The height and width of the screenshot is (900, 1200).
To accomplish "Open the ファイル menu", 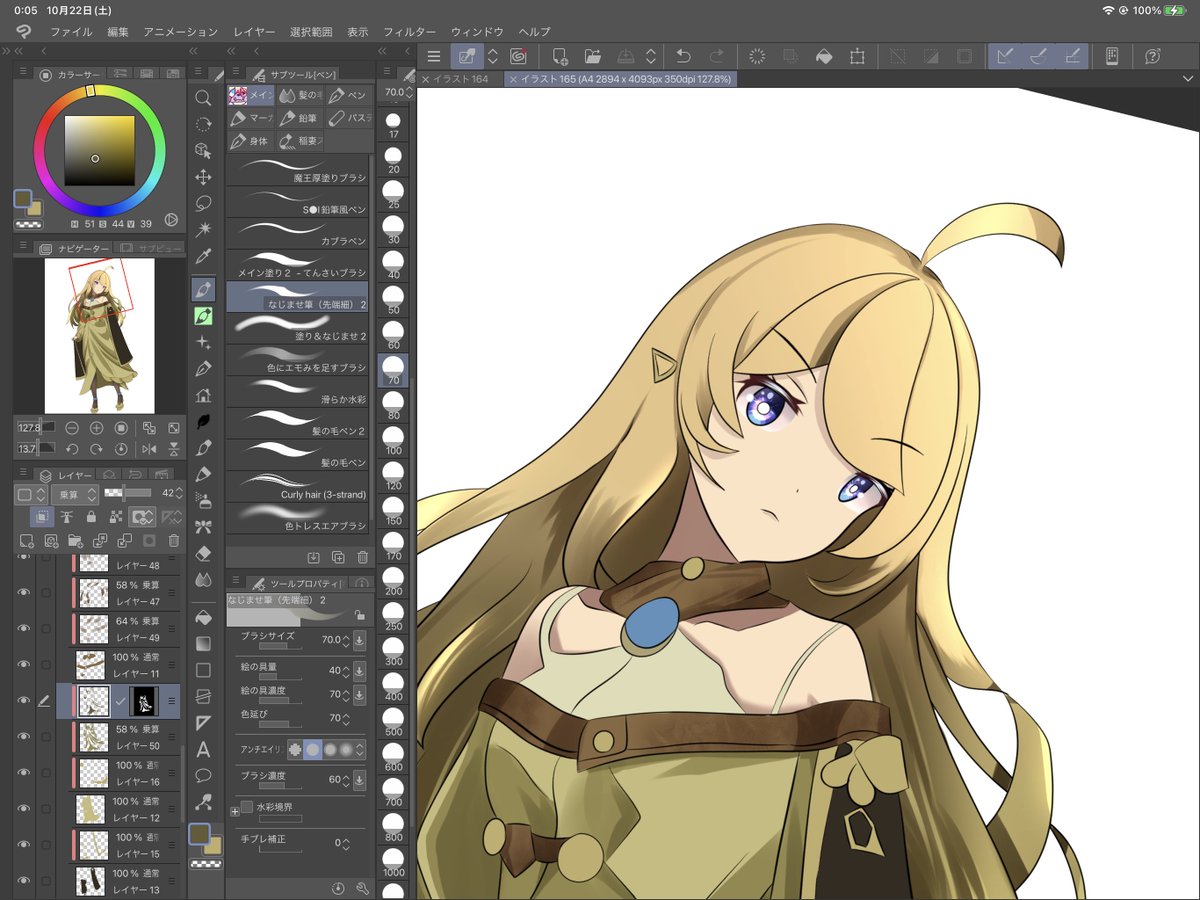I will [71, 32].
